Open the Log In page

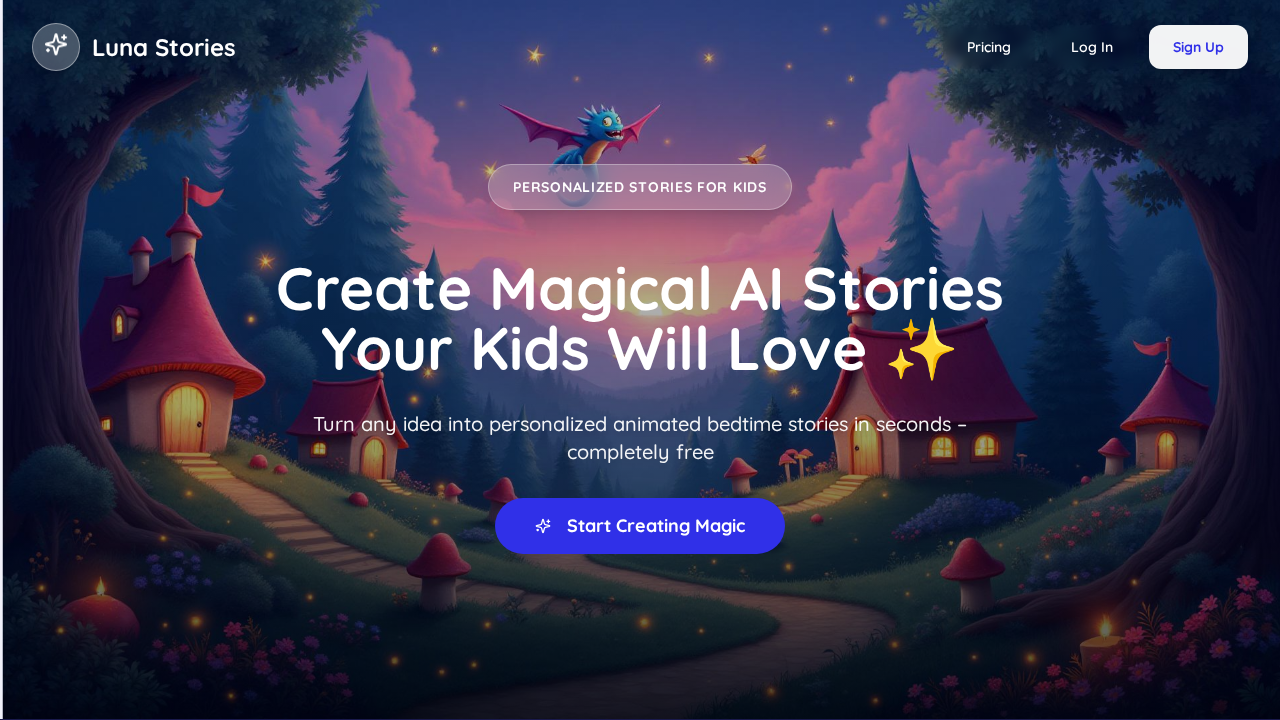tap(1092, 47)
